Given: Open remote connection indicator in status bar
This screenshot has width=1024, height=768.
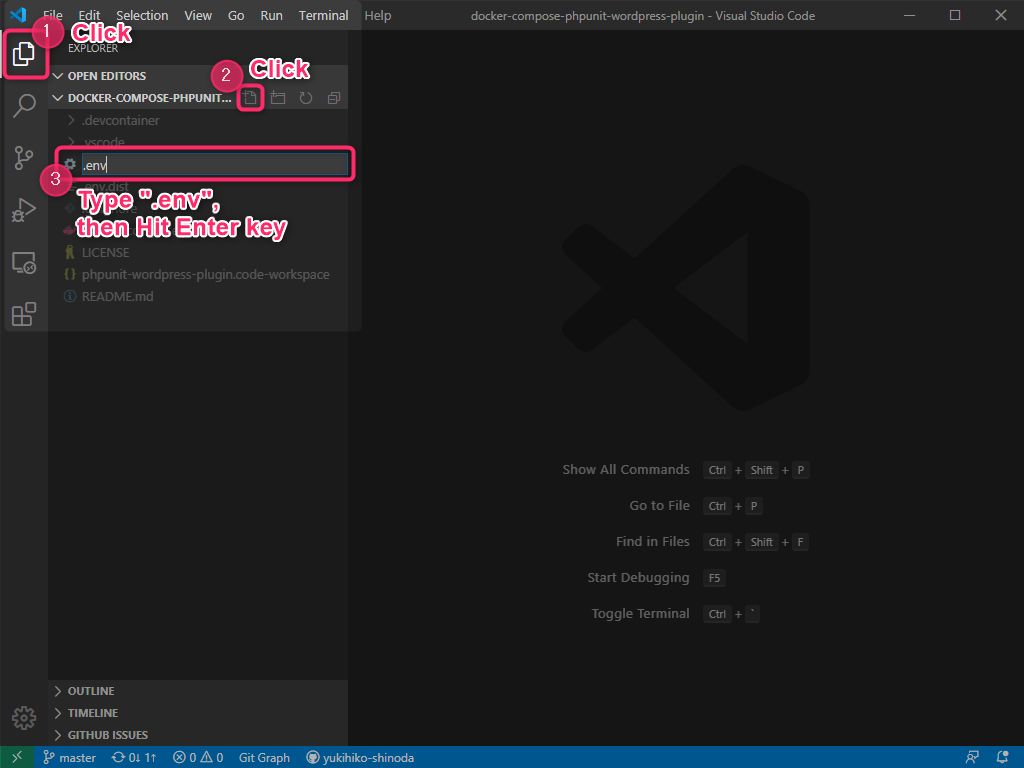Looking at the screenshot, I should (x=16, y=757).
